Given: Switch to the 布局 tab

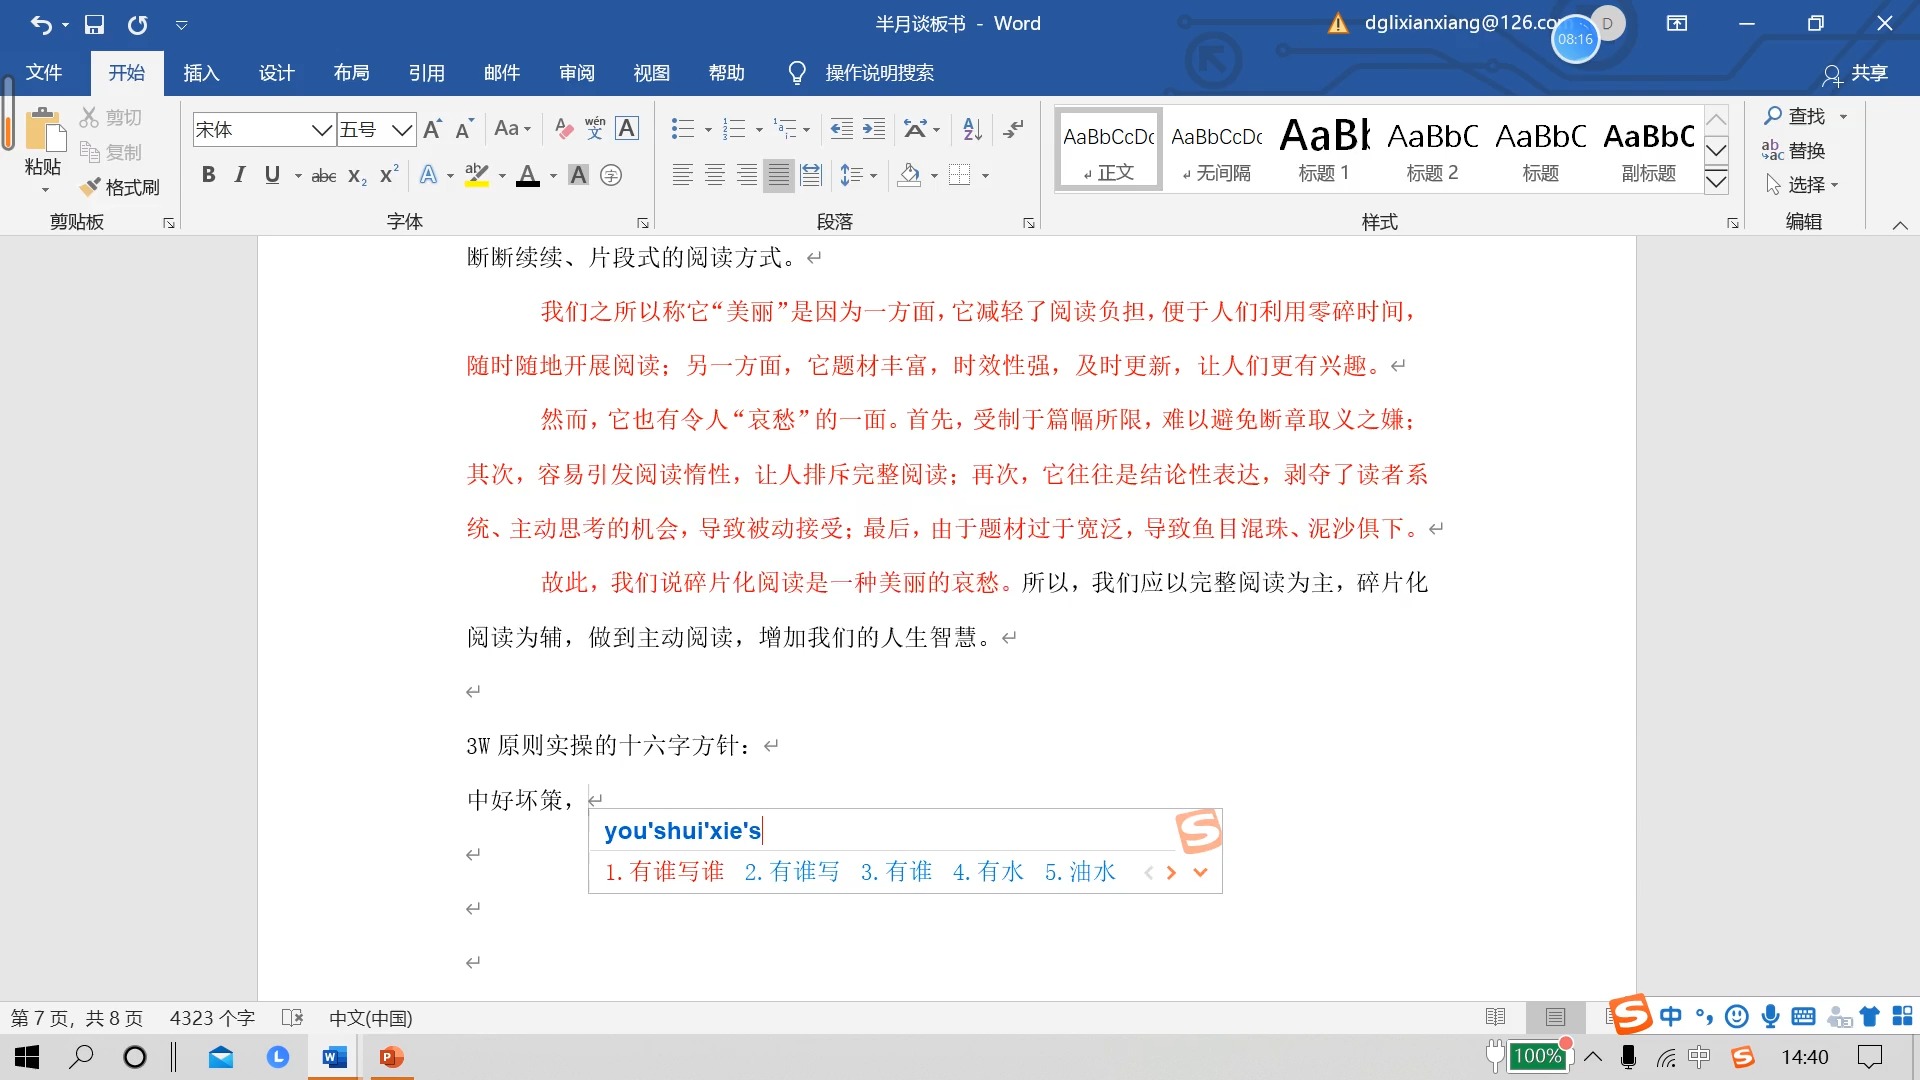Looking at the screenshot, I should tap(351, 73).
